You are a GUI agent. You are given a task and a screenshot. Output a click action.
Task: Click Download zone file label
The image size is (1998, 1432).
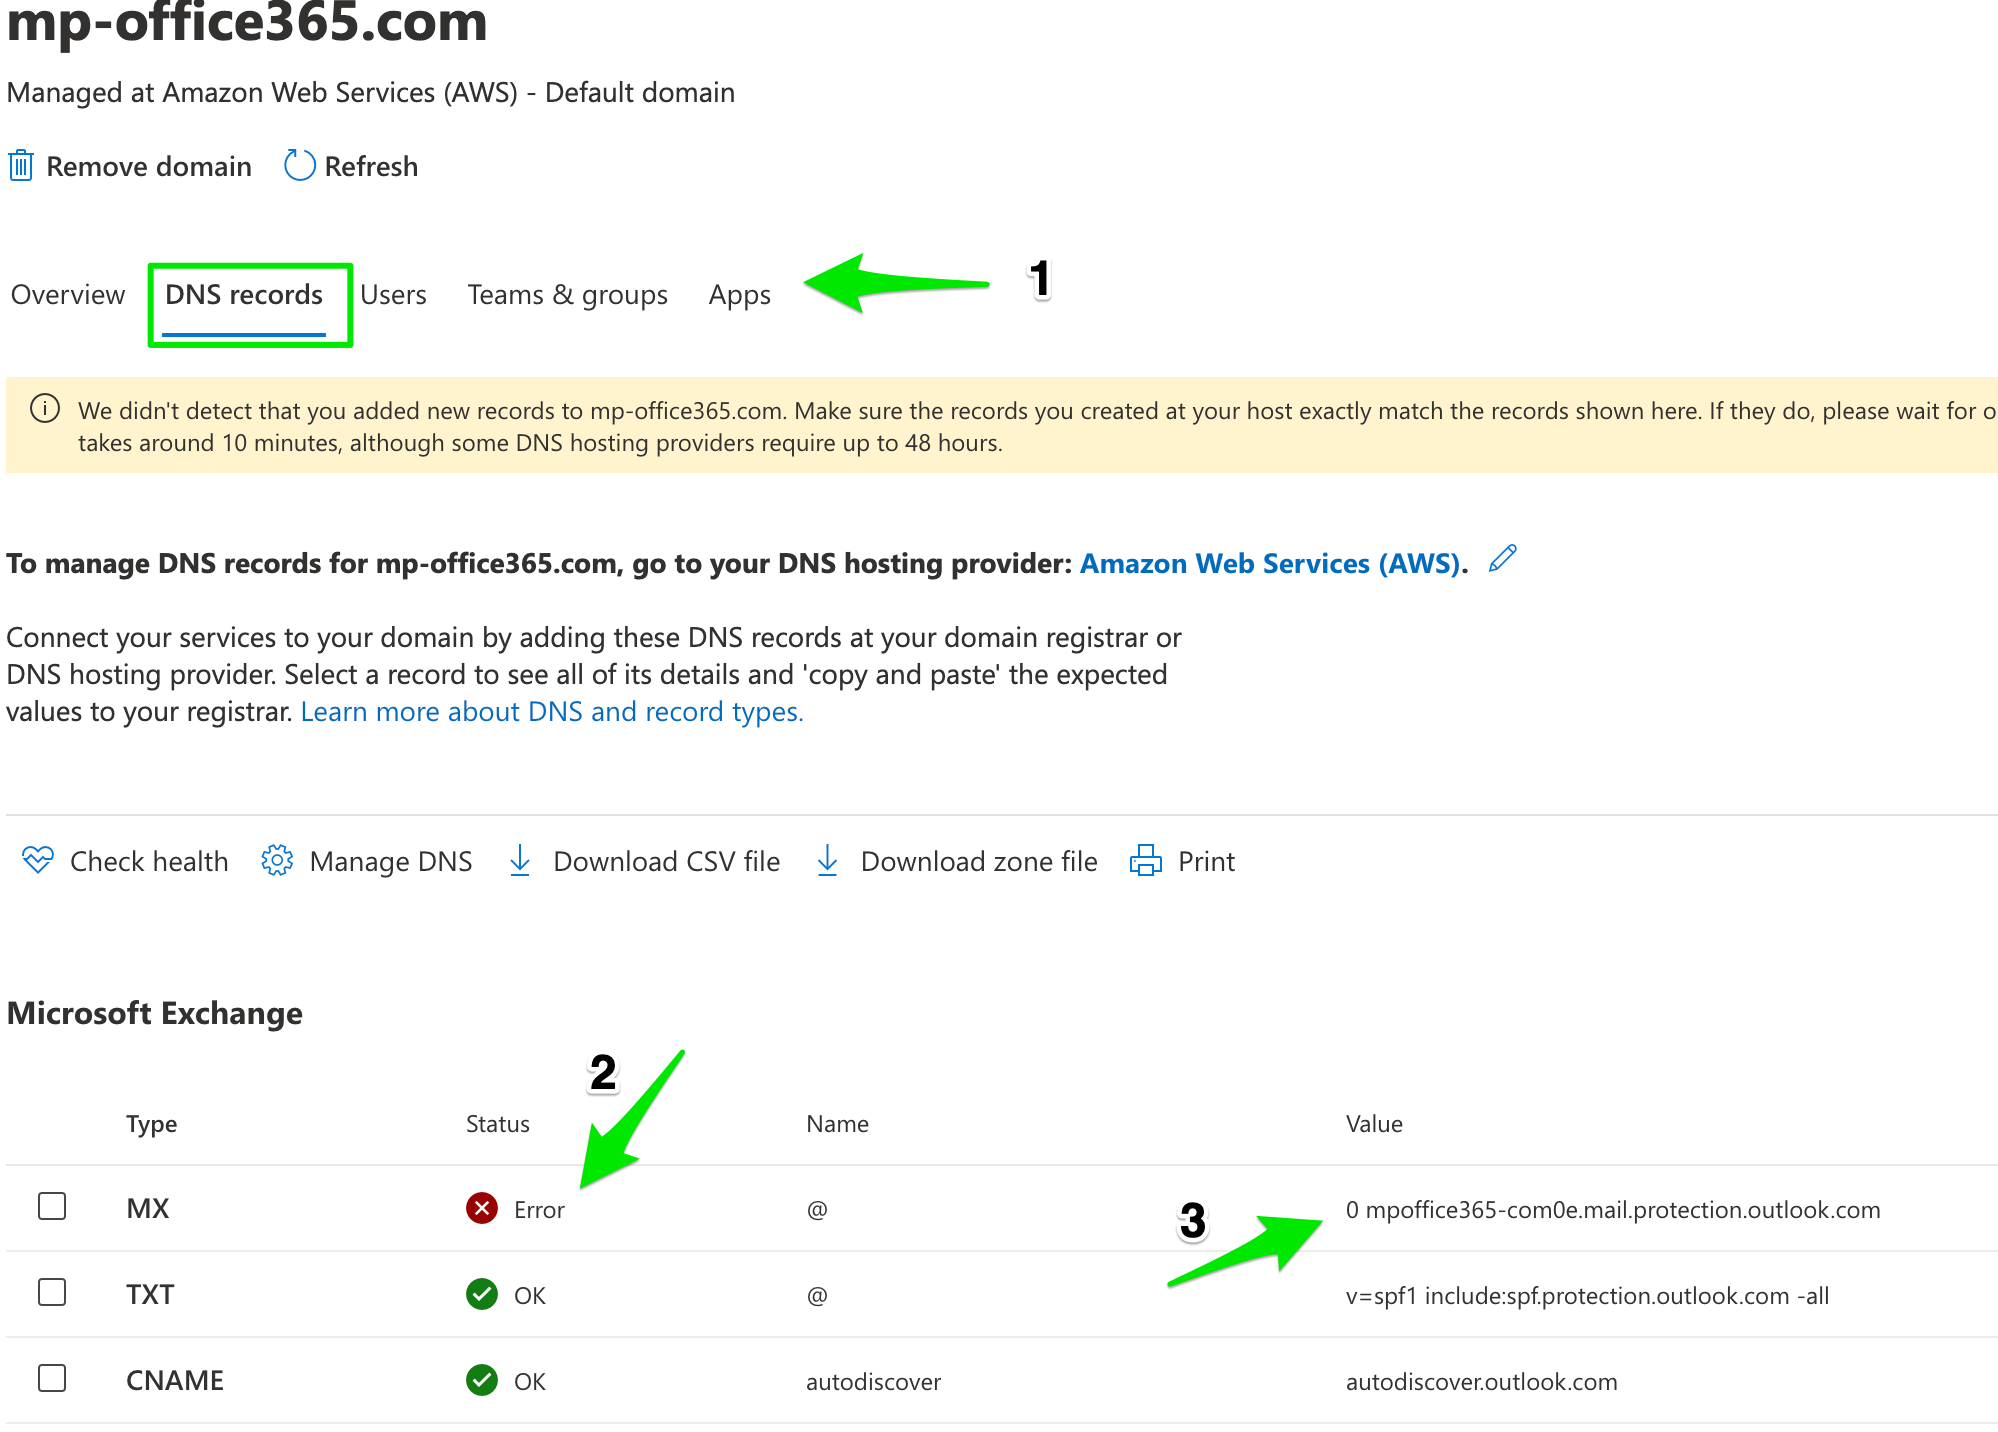click(x=979, y=861)
